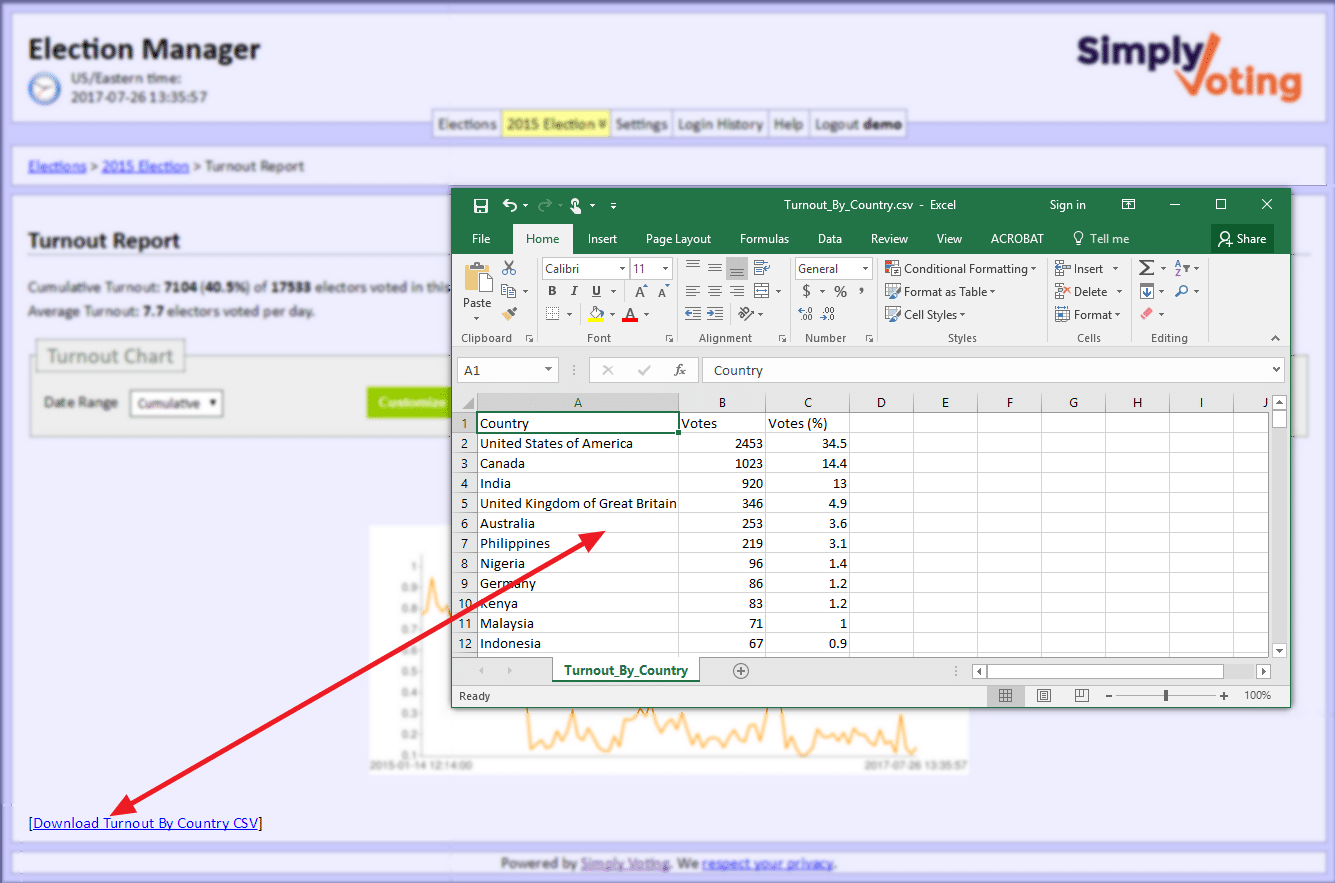Click the Format Painter brush icon

pos(509,314)
